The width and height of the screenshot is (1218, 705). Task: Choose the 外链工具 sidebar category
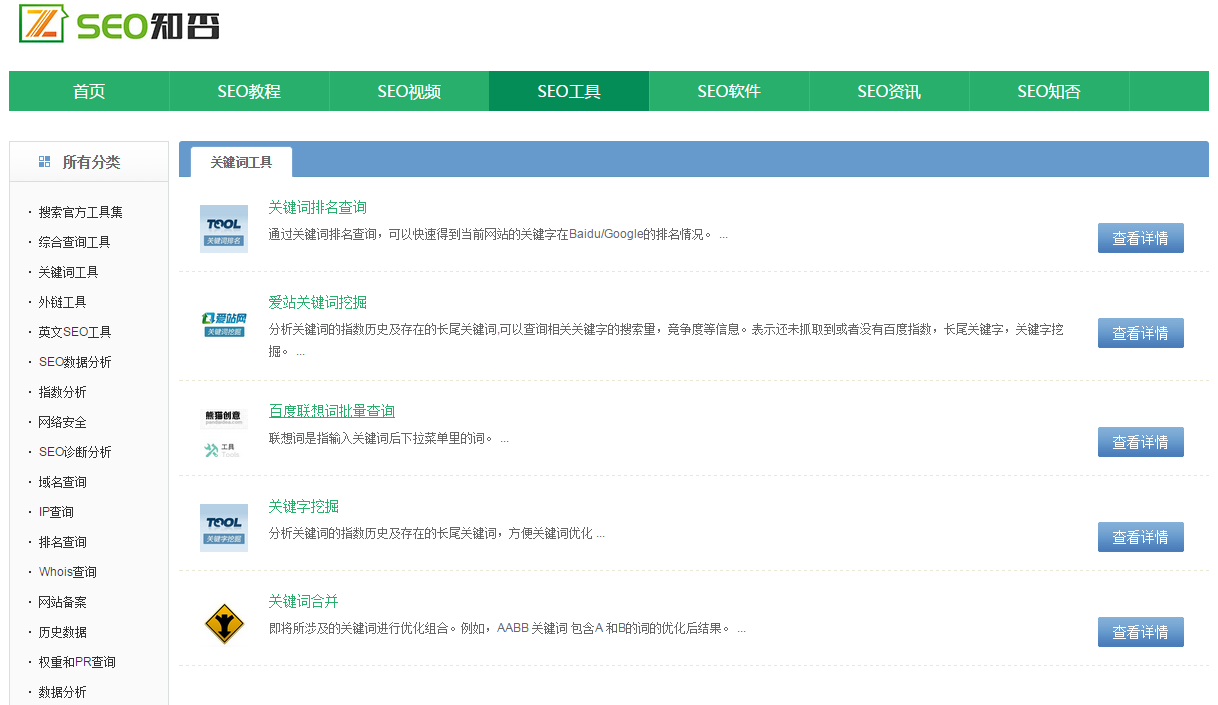63,302
